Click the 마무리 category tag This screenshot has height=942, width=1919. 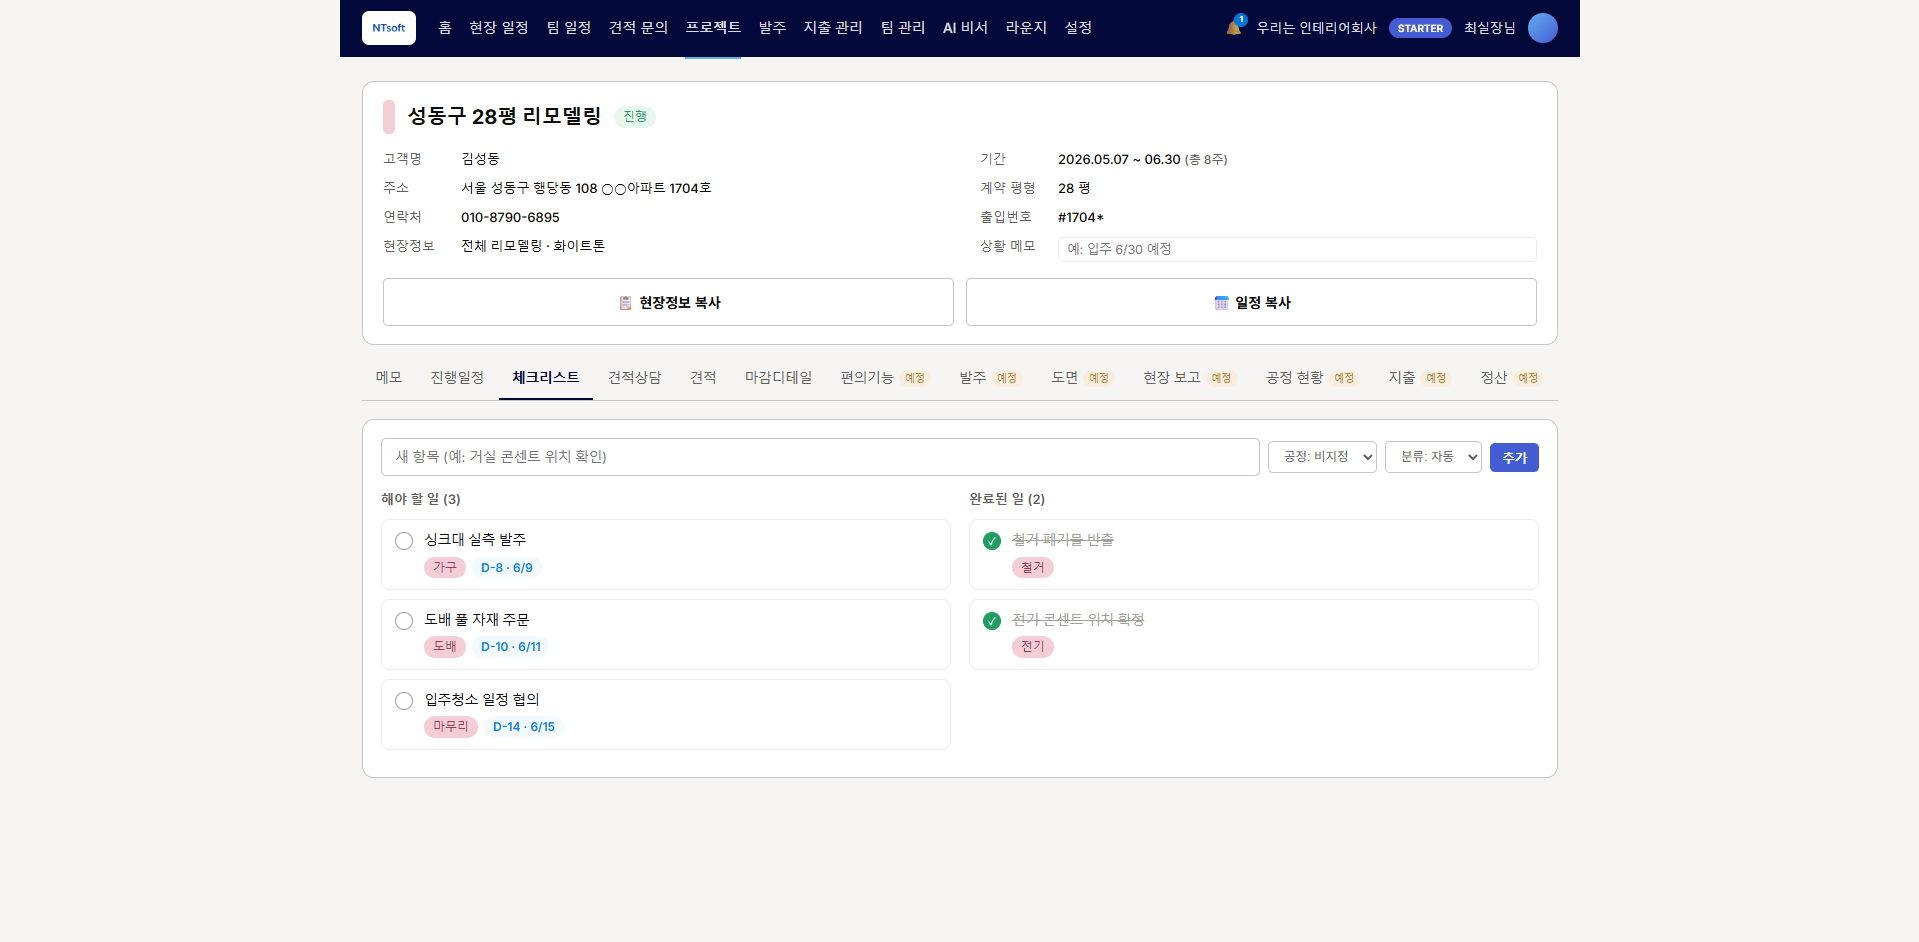(451, 727)
